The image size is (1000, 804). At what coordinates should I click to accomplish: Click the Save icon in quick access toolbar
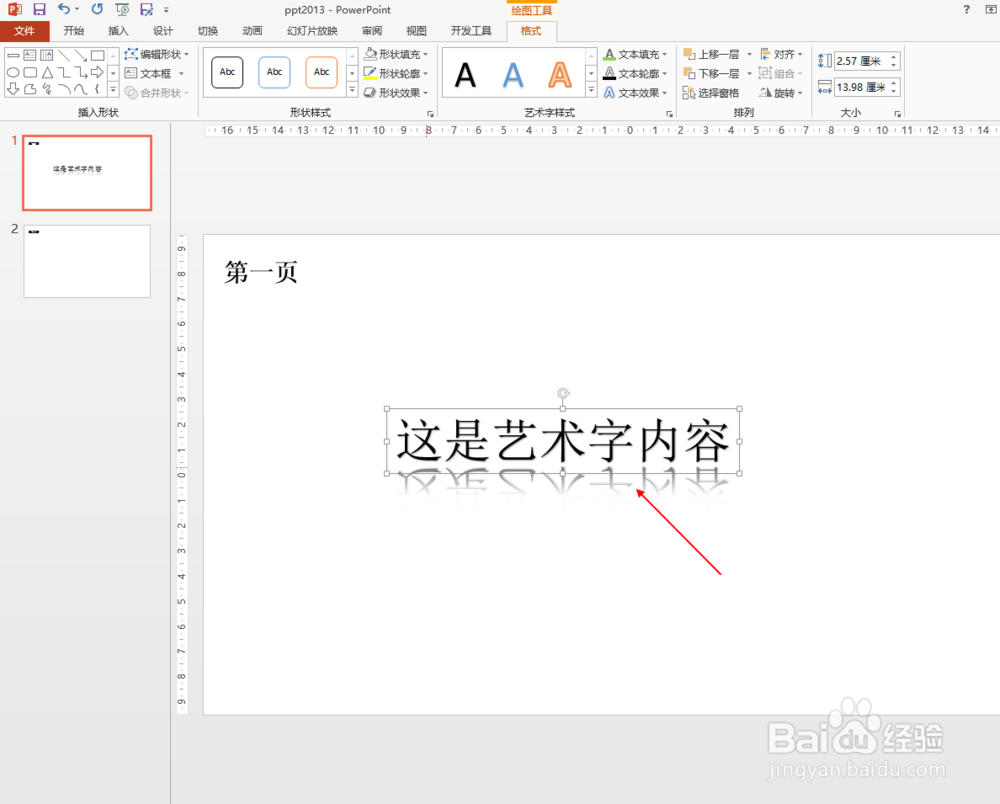pos(38,9)
